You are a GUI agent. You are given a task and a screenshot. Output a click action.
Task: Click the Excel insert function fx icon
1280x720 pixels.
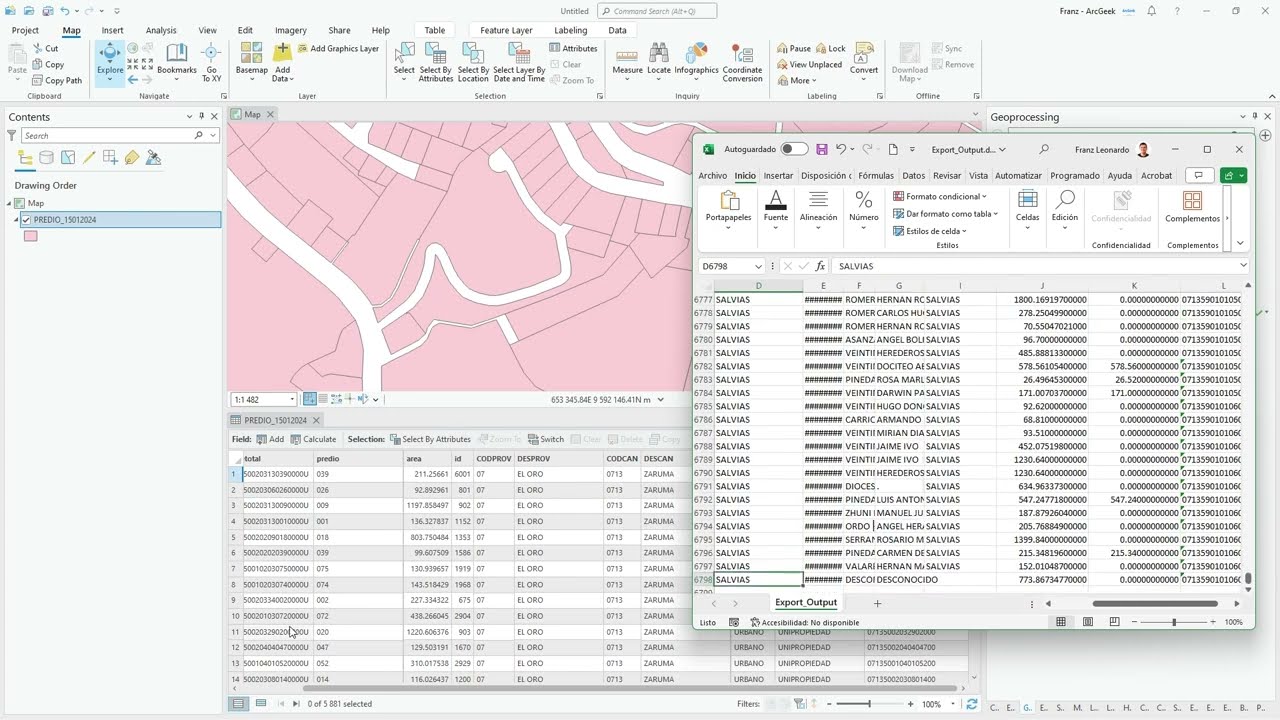click(x=821, y=266)
